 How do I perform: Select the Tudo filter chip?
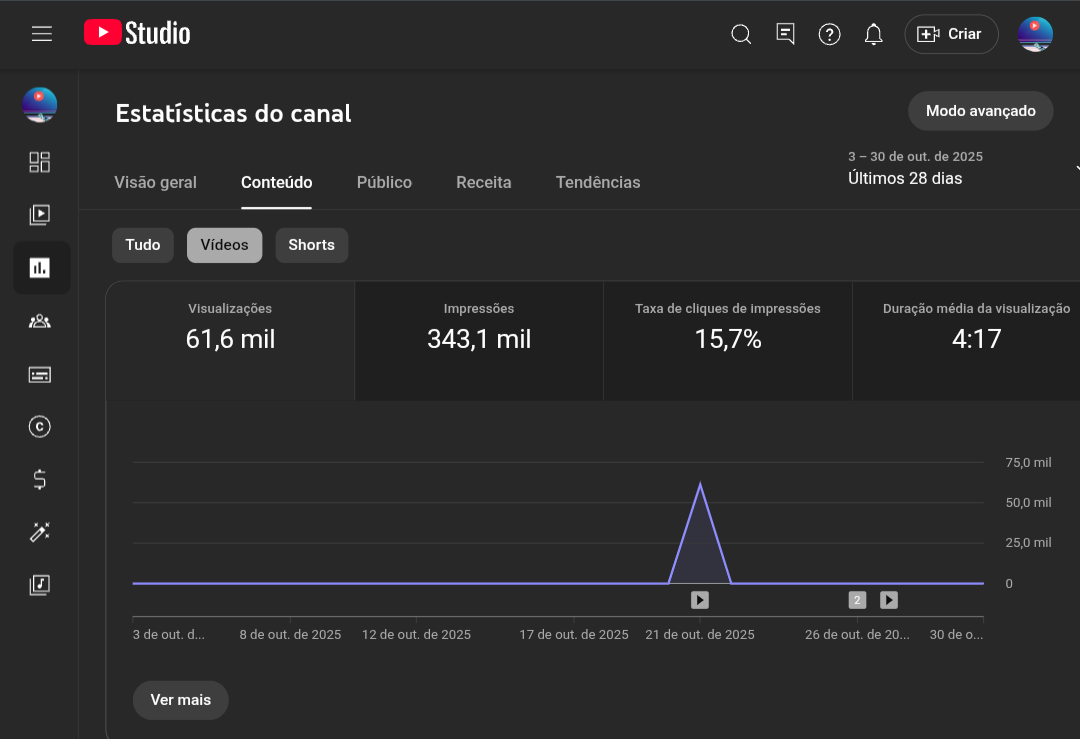[143, 245]
